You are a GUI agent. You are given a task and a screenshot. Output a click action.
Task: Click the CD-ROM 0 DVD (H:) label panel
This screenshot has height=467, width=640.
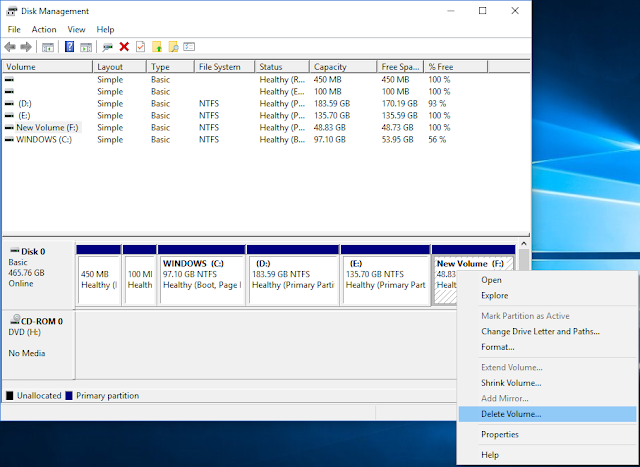39,345
